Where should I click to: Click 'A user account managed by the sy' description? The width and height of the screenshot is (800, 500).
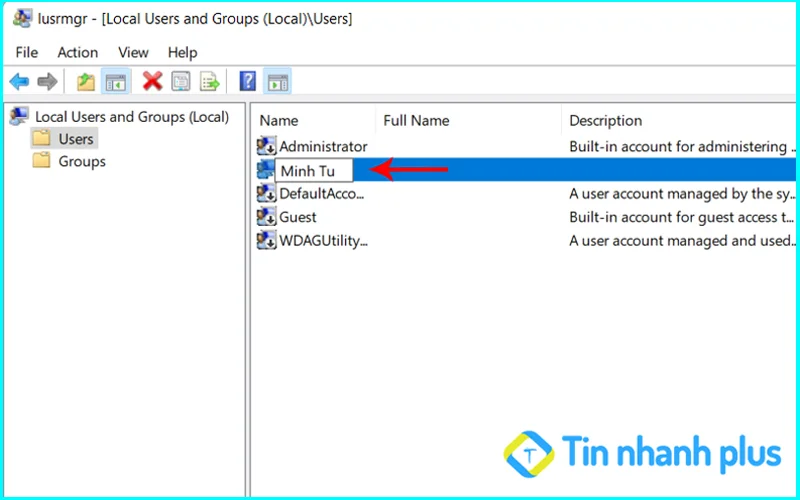pos(682,194)
